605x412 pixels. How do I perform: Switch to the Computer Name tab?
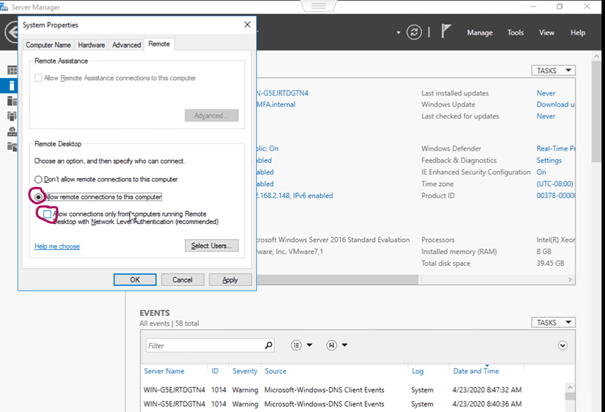(48, 45)
